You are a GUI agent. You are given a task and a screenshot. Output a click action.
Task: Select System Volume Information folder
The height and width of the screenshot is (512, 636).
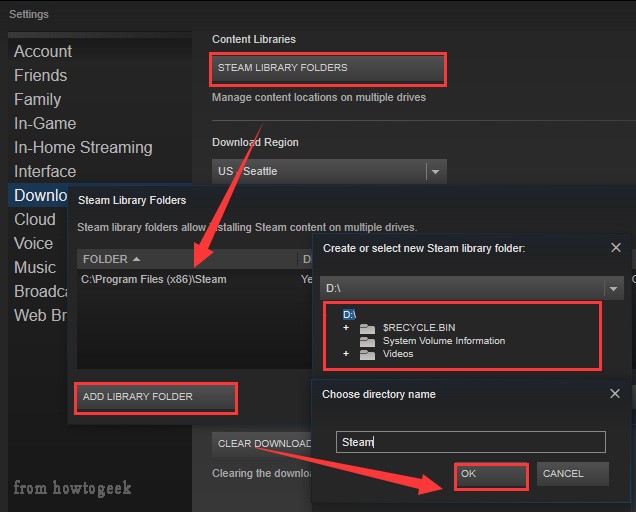coord(444,341)
